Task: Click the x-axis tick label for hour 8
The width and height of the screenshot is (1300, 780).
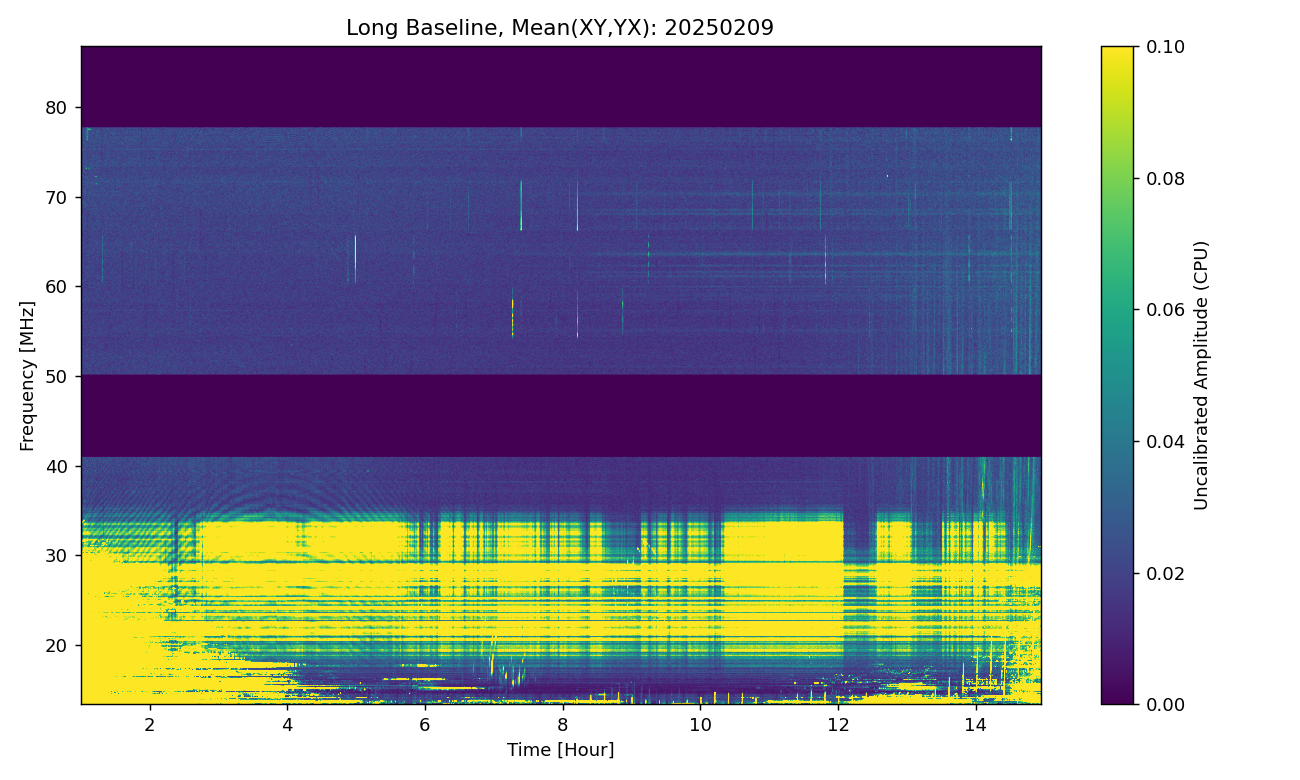Action: tap(562, 723)
